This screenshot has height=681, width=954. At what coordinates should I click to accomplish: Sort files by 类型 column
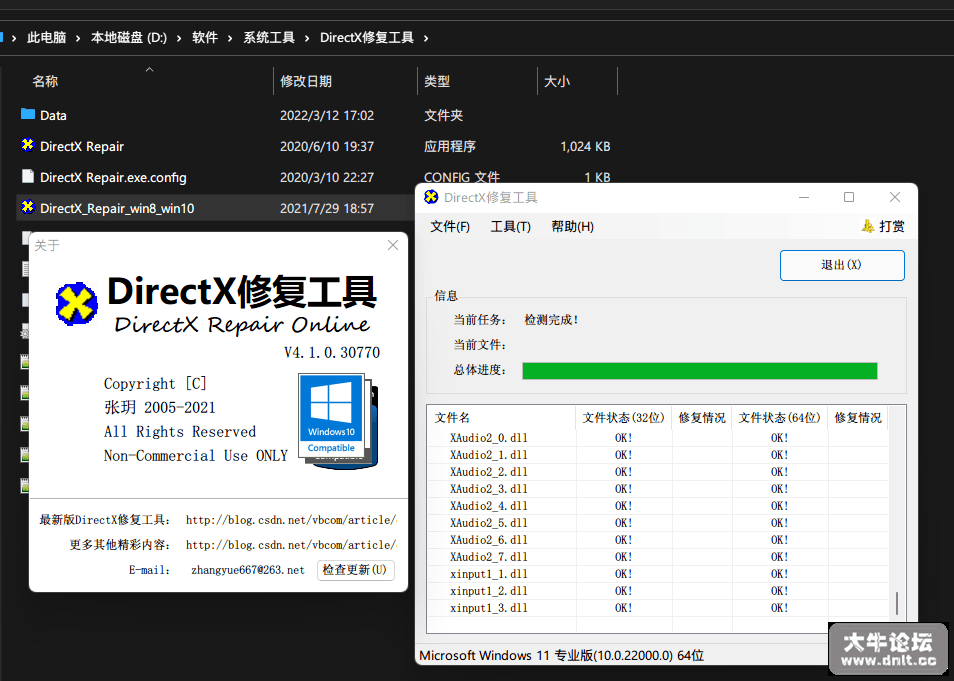[437, 82]
